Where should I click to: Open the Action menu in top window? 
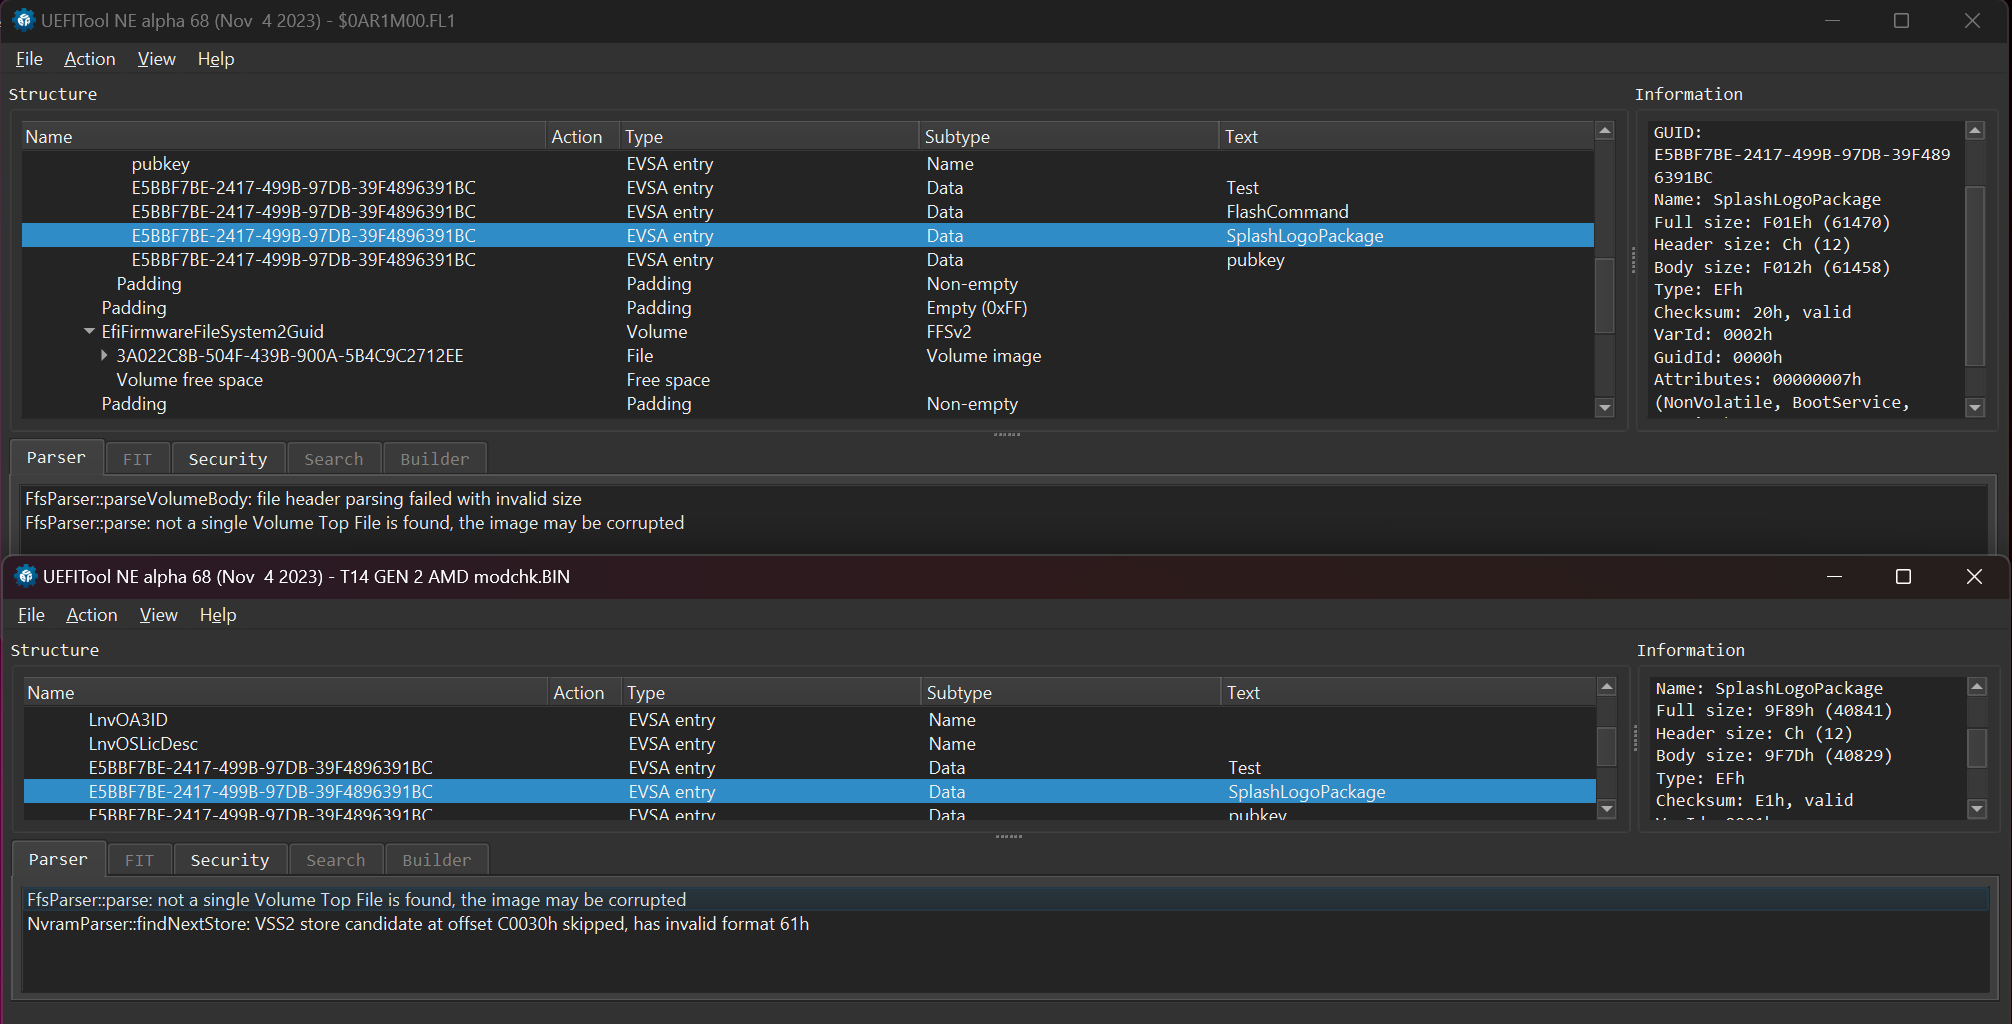pos(89,59)
